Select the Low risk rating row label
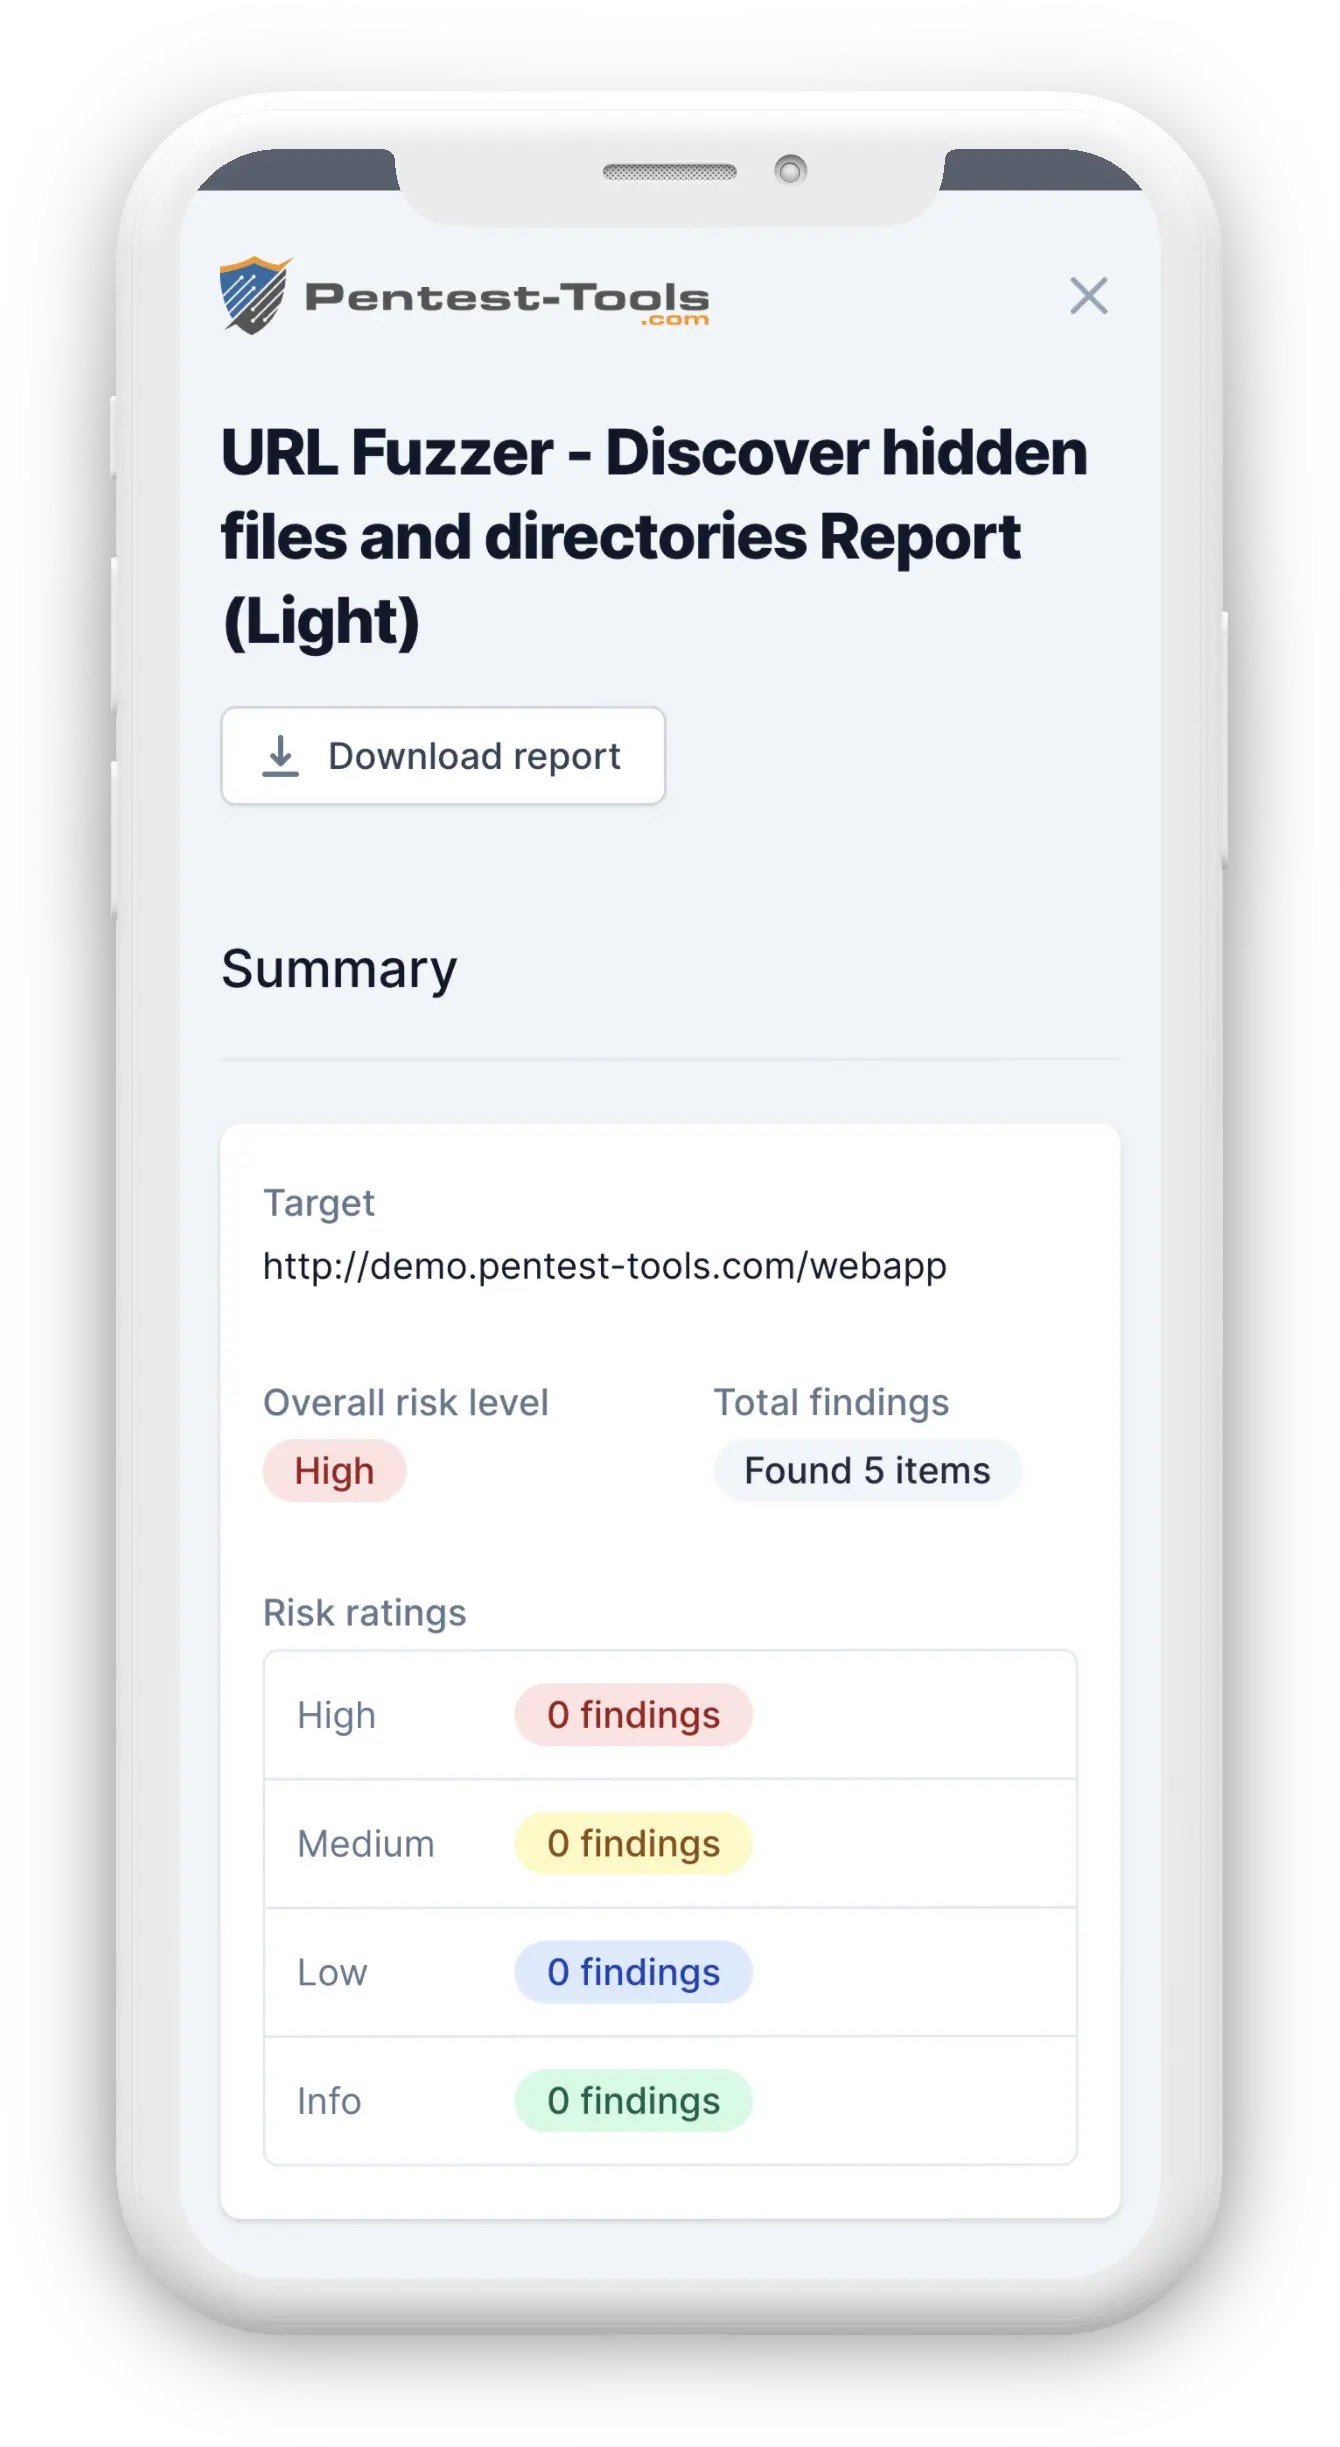This screenshot has height=2447, width=1340. pyautogui.click(x=332, y=1973)
